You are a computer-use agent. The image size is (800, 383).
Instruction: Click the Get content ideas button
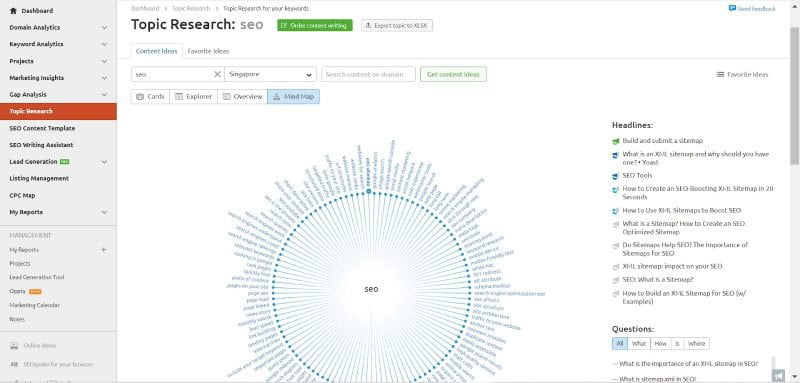pyautogui.click(x=453, y=74)
